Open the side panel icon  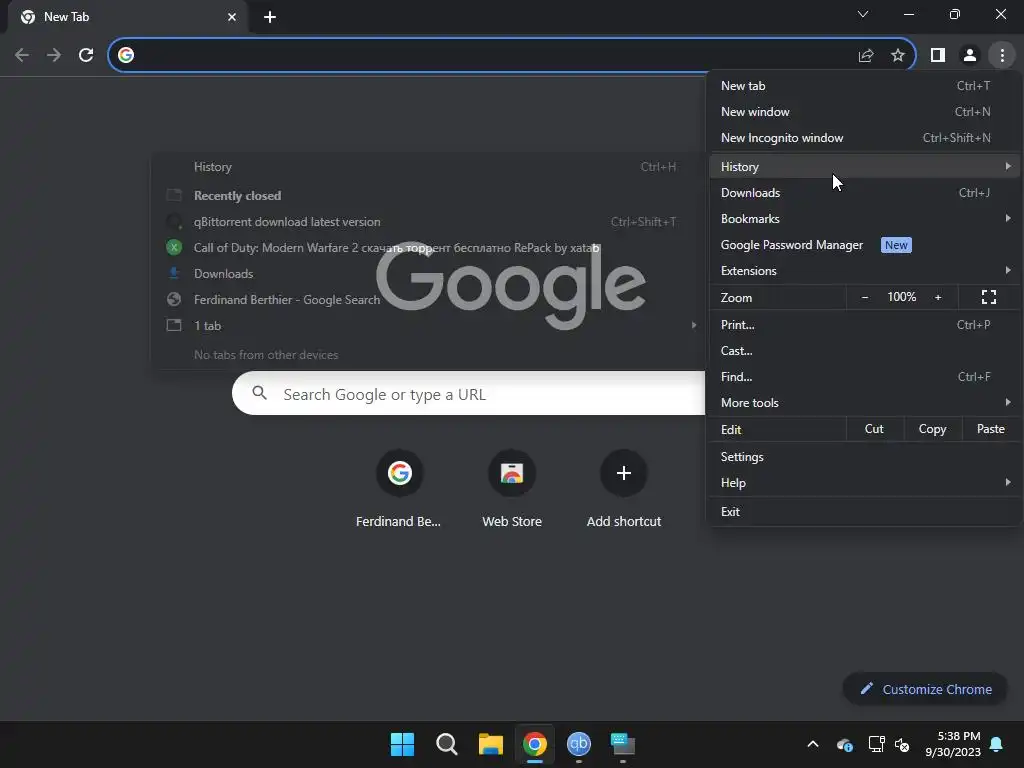(x=938, y=55)
